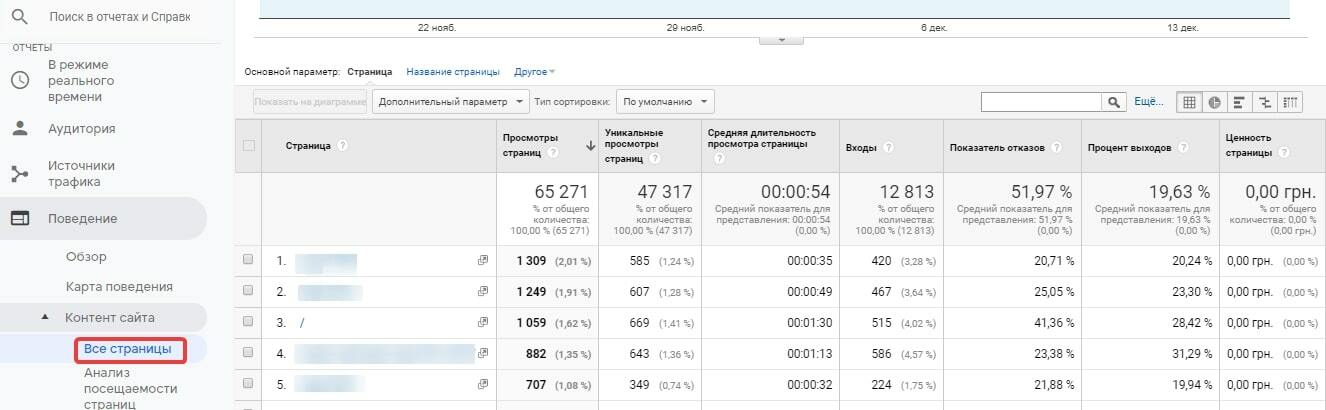
Task: Open Behavior section panel icon
Action: pos(19,218)
